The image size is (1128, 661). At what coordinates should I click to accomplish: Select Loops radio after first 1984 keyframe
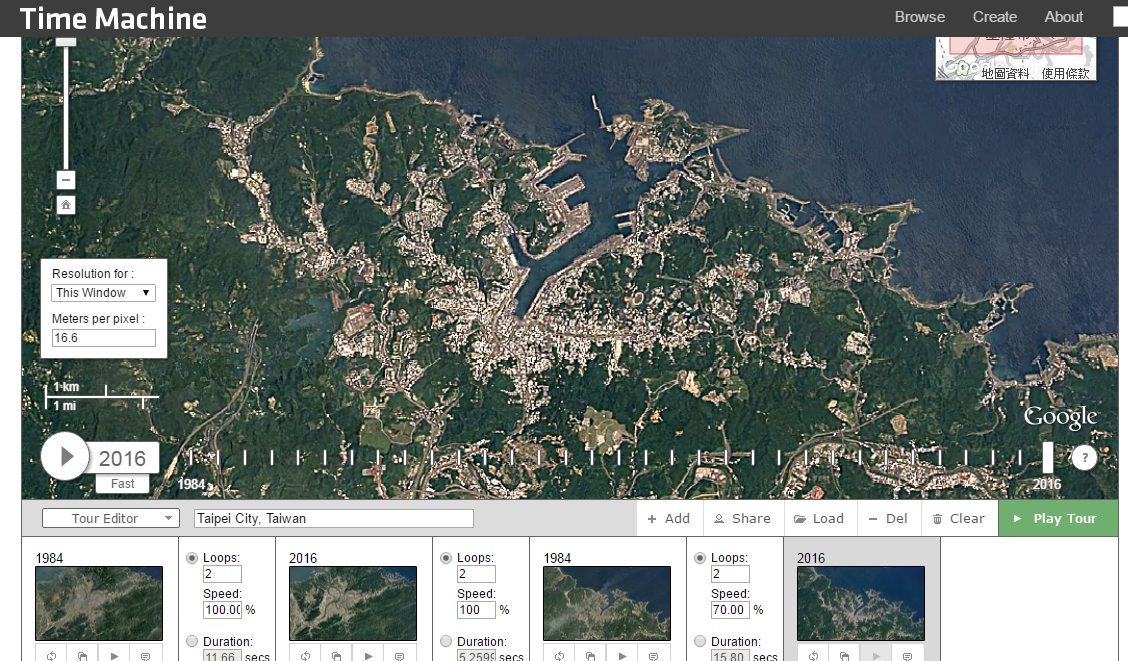(x=192, y=557)
